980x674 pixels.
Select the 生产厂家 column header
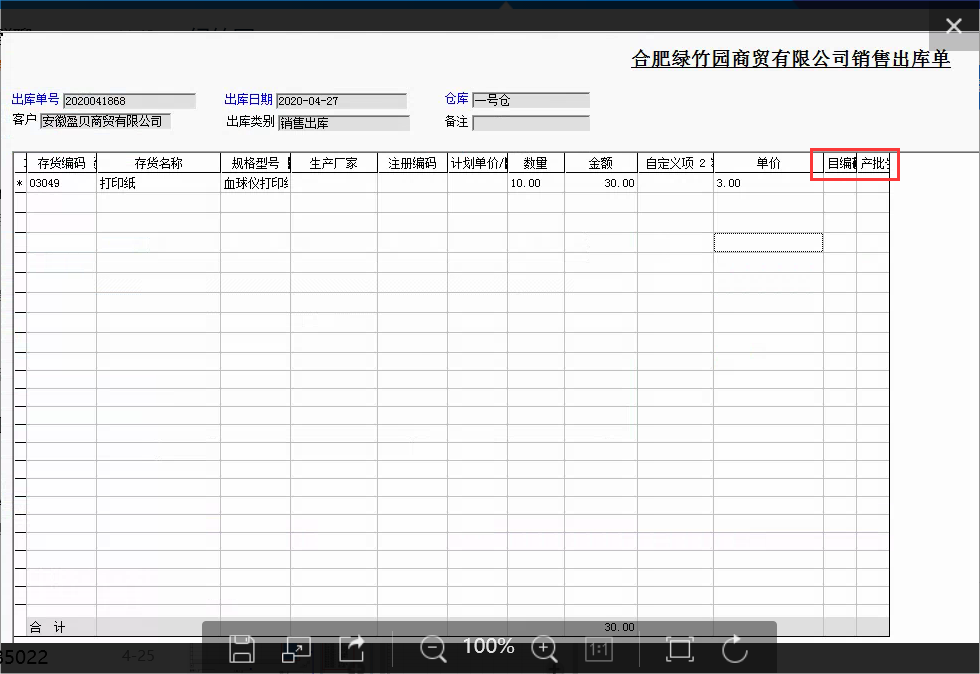point(334,163)
